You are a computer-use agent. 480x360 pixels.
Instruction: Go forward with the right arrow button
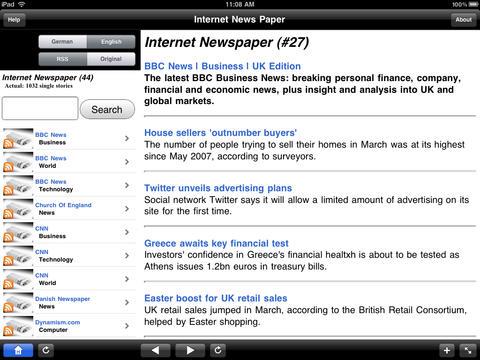tap(190, 350)
